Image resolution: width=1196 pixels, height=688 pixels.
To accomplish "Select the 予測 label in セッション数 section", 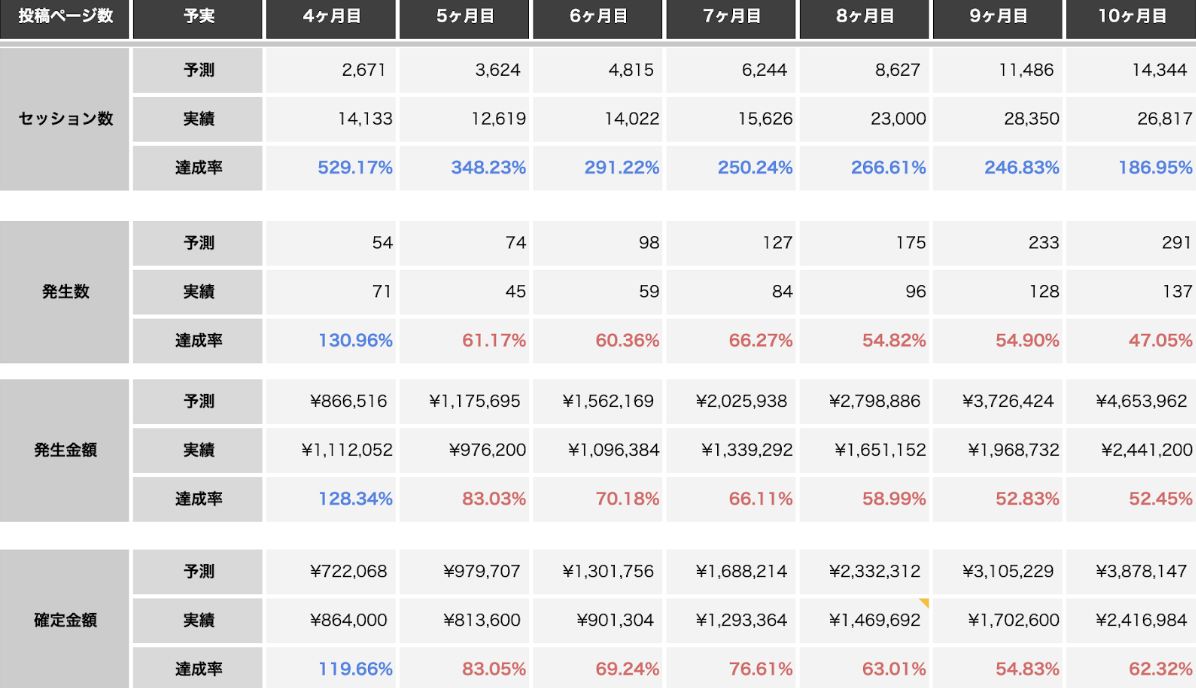I will coord(198,70).
